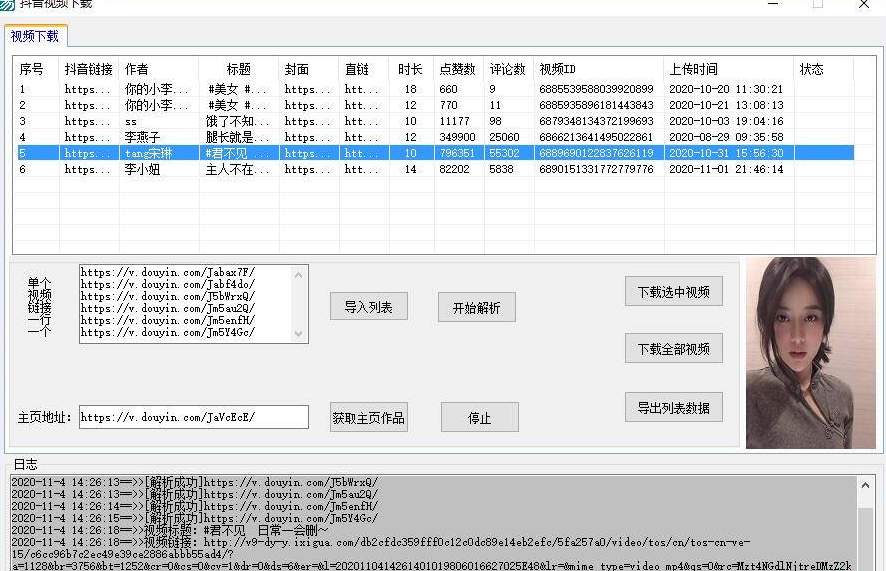Sort by 标题 column header
The width and height of the screenshot is (886, 571).
tap(238, 69)
